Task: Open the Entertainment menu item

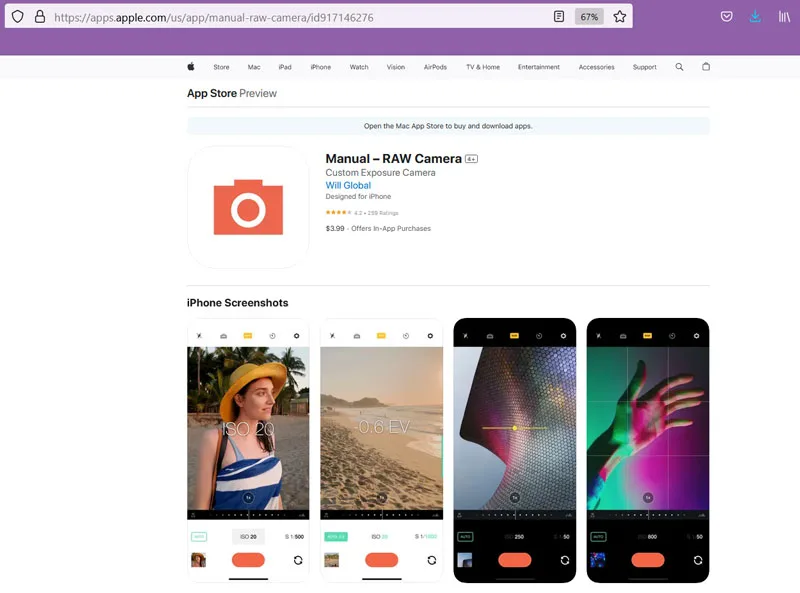Action: pos(539,67)
